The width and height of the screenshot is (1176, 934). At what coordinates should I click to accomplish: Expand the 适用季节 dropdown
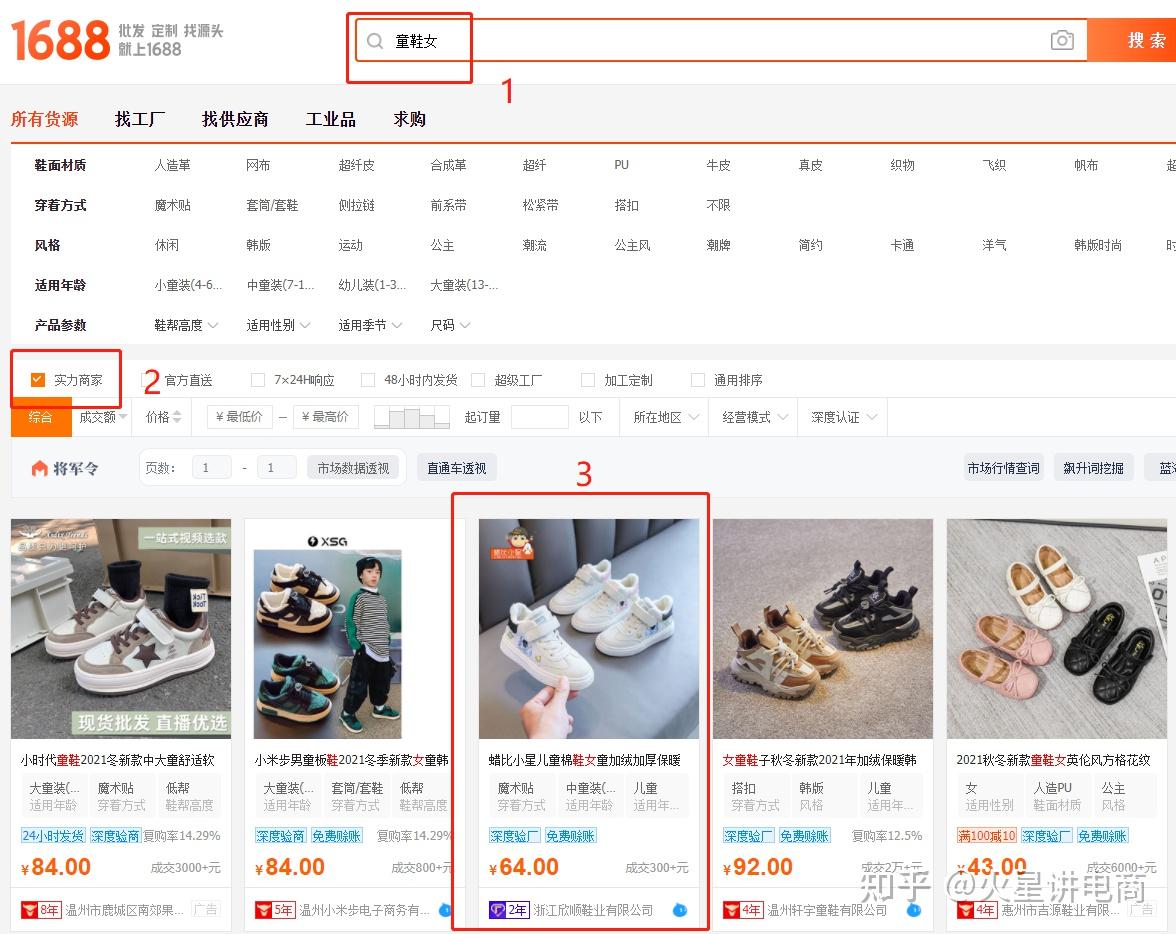click(370, 325)
